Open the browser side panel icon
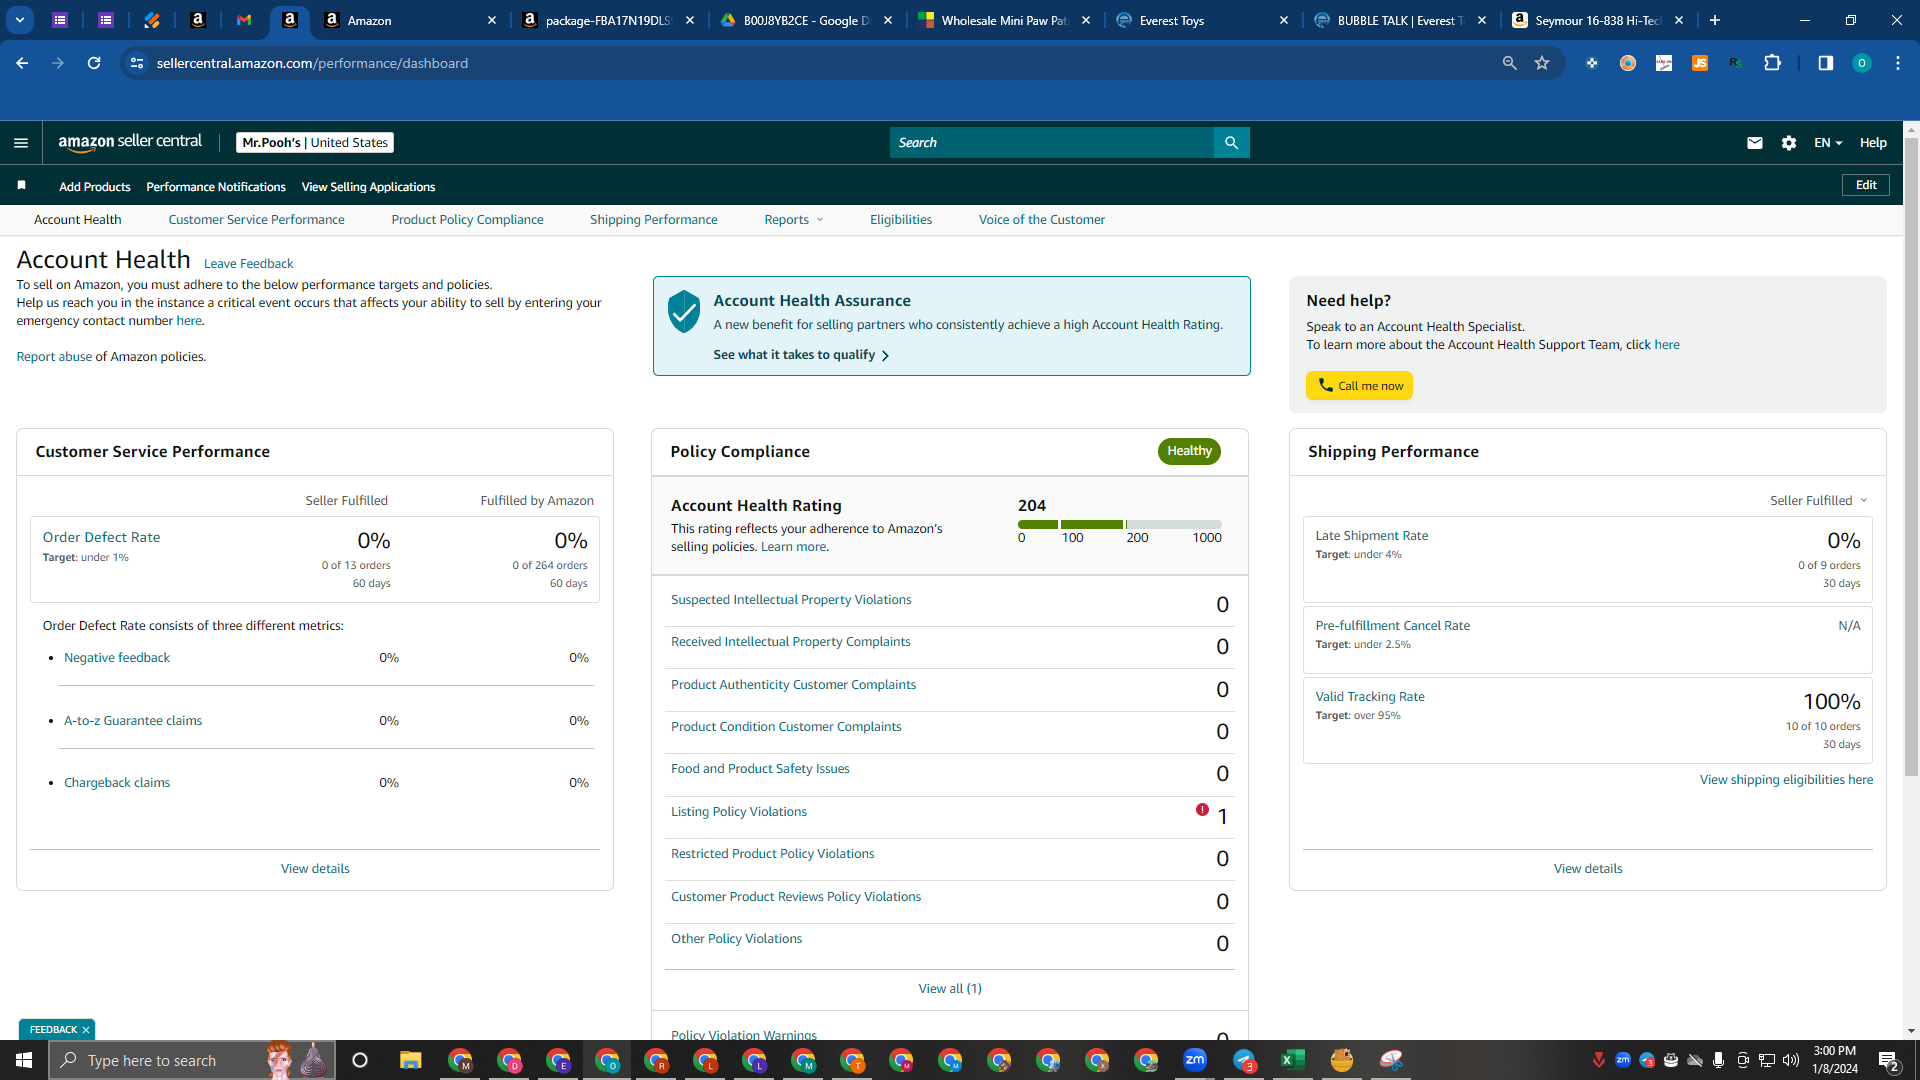 pyautogui.click(x=1825, y=63)
